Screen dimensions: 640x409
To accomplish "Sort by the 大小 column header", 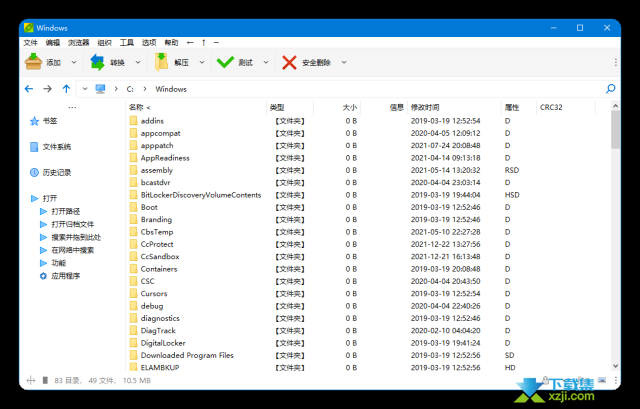I will click(337, 107).
